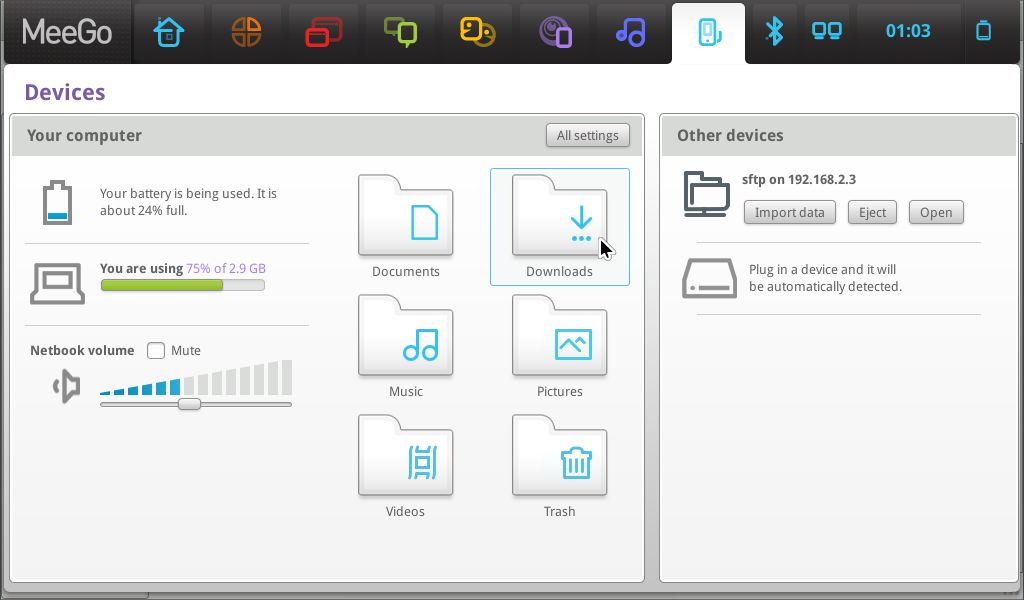The height and width of the screenshot is (600, 1024).
Task: Click the 'Your computer' section header
Action: 84,135
